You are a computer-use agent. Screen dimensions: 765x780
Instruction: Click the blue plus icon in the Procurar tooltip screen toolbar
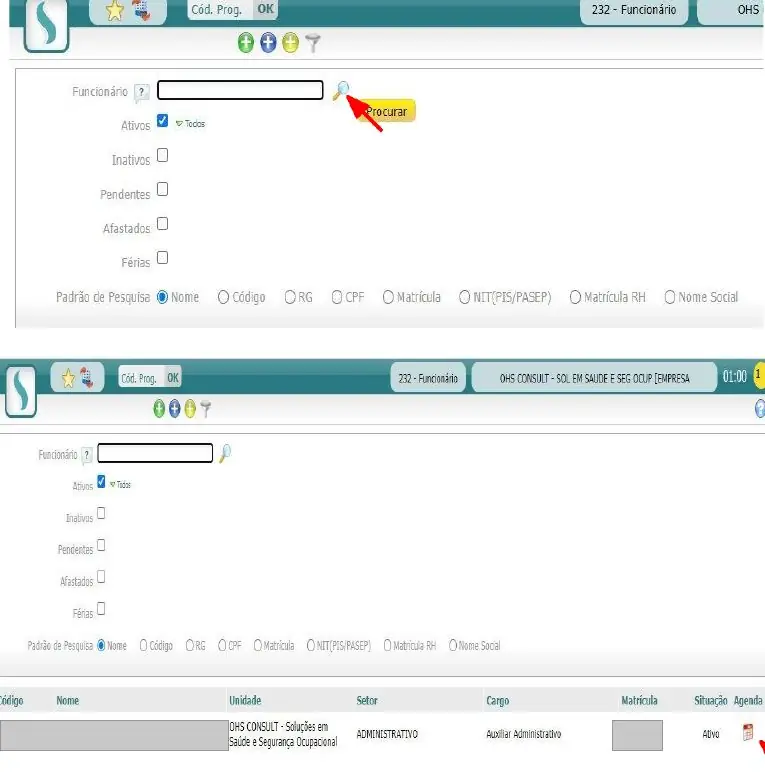pyautogui.click(x=268, y=43)
